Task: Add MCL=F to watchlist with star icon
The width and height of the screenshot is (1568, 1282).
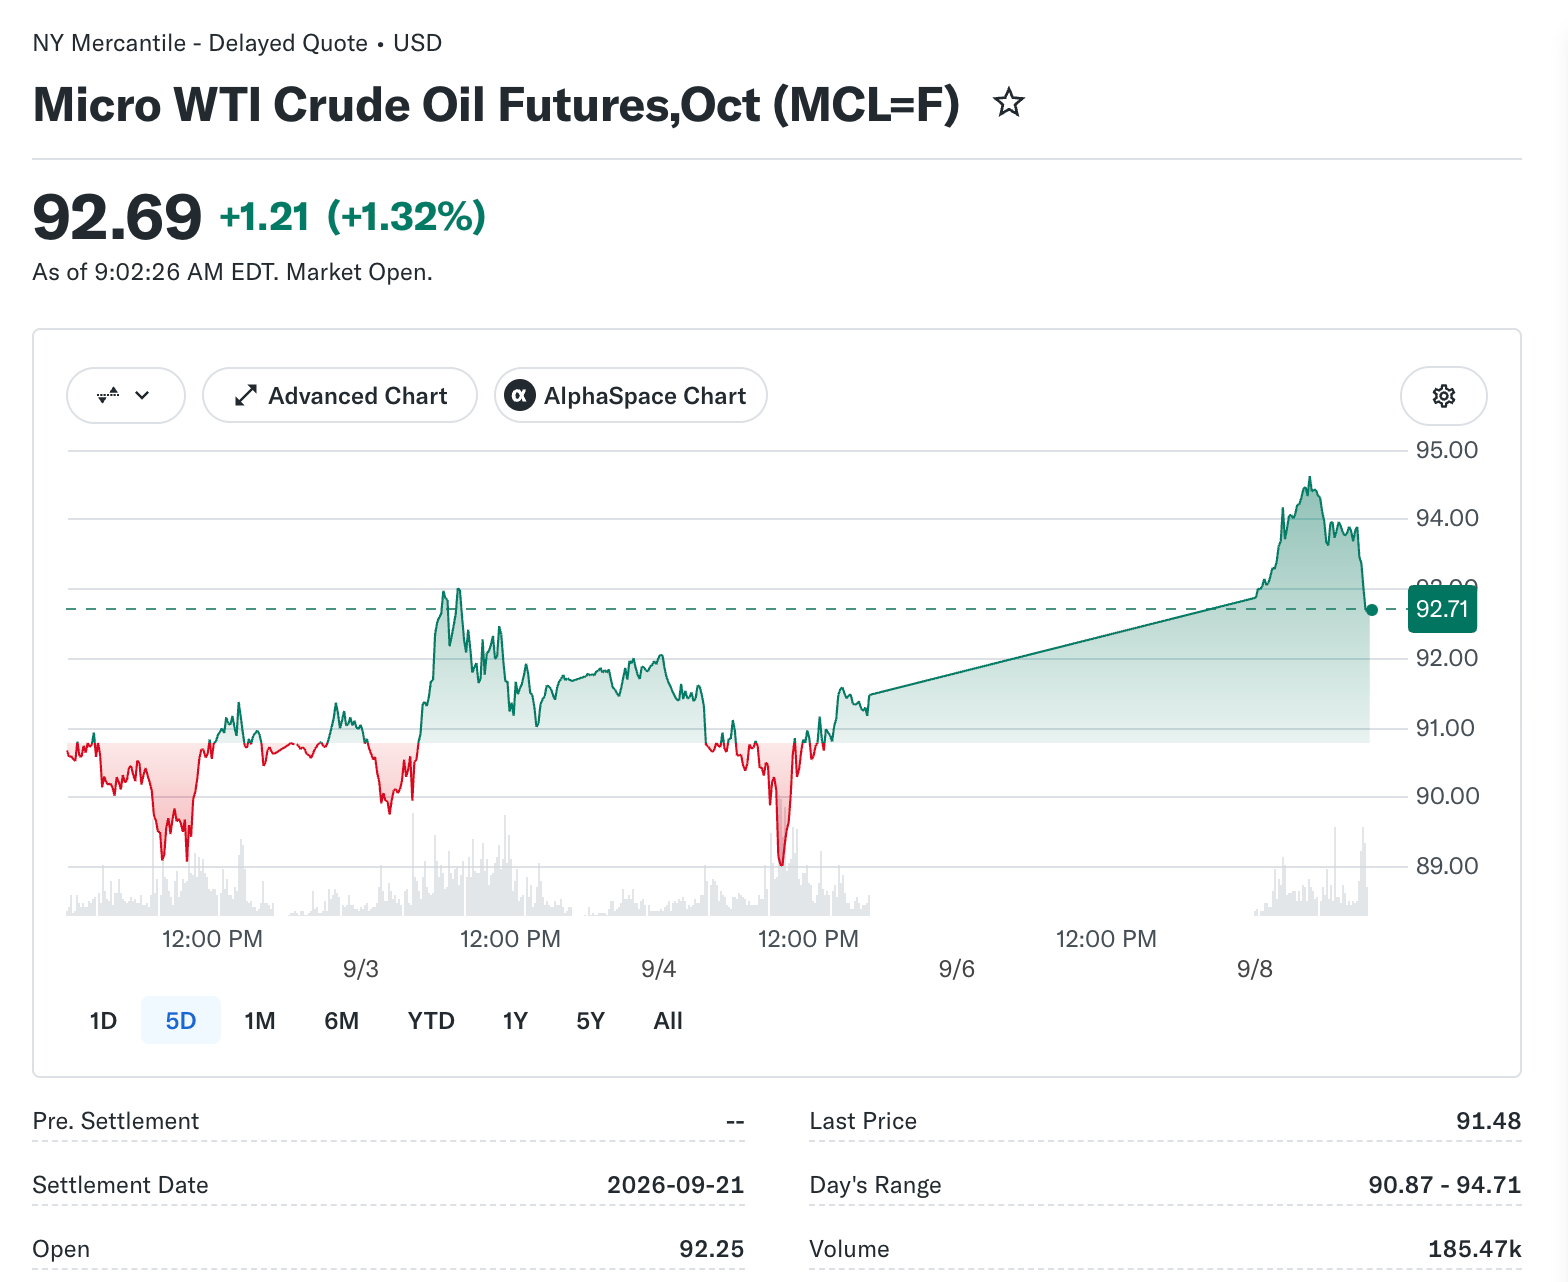Action: coord(1009,103)
